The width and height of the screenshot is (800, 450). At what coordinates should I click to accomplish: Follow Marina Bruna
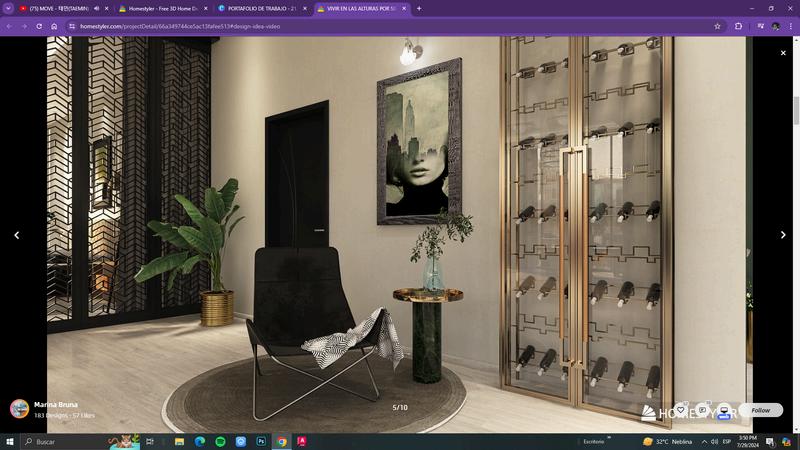click(x=760, y=410)
